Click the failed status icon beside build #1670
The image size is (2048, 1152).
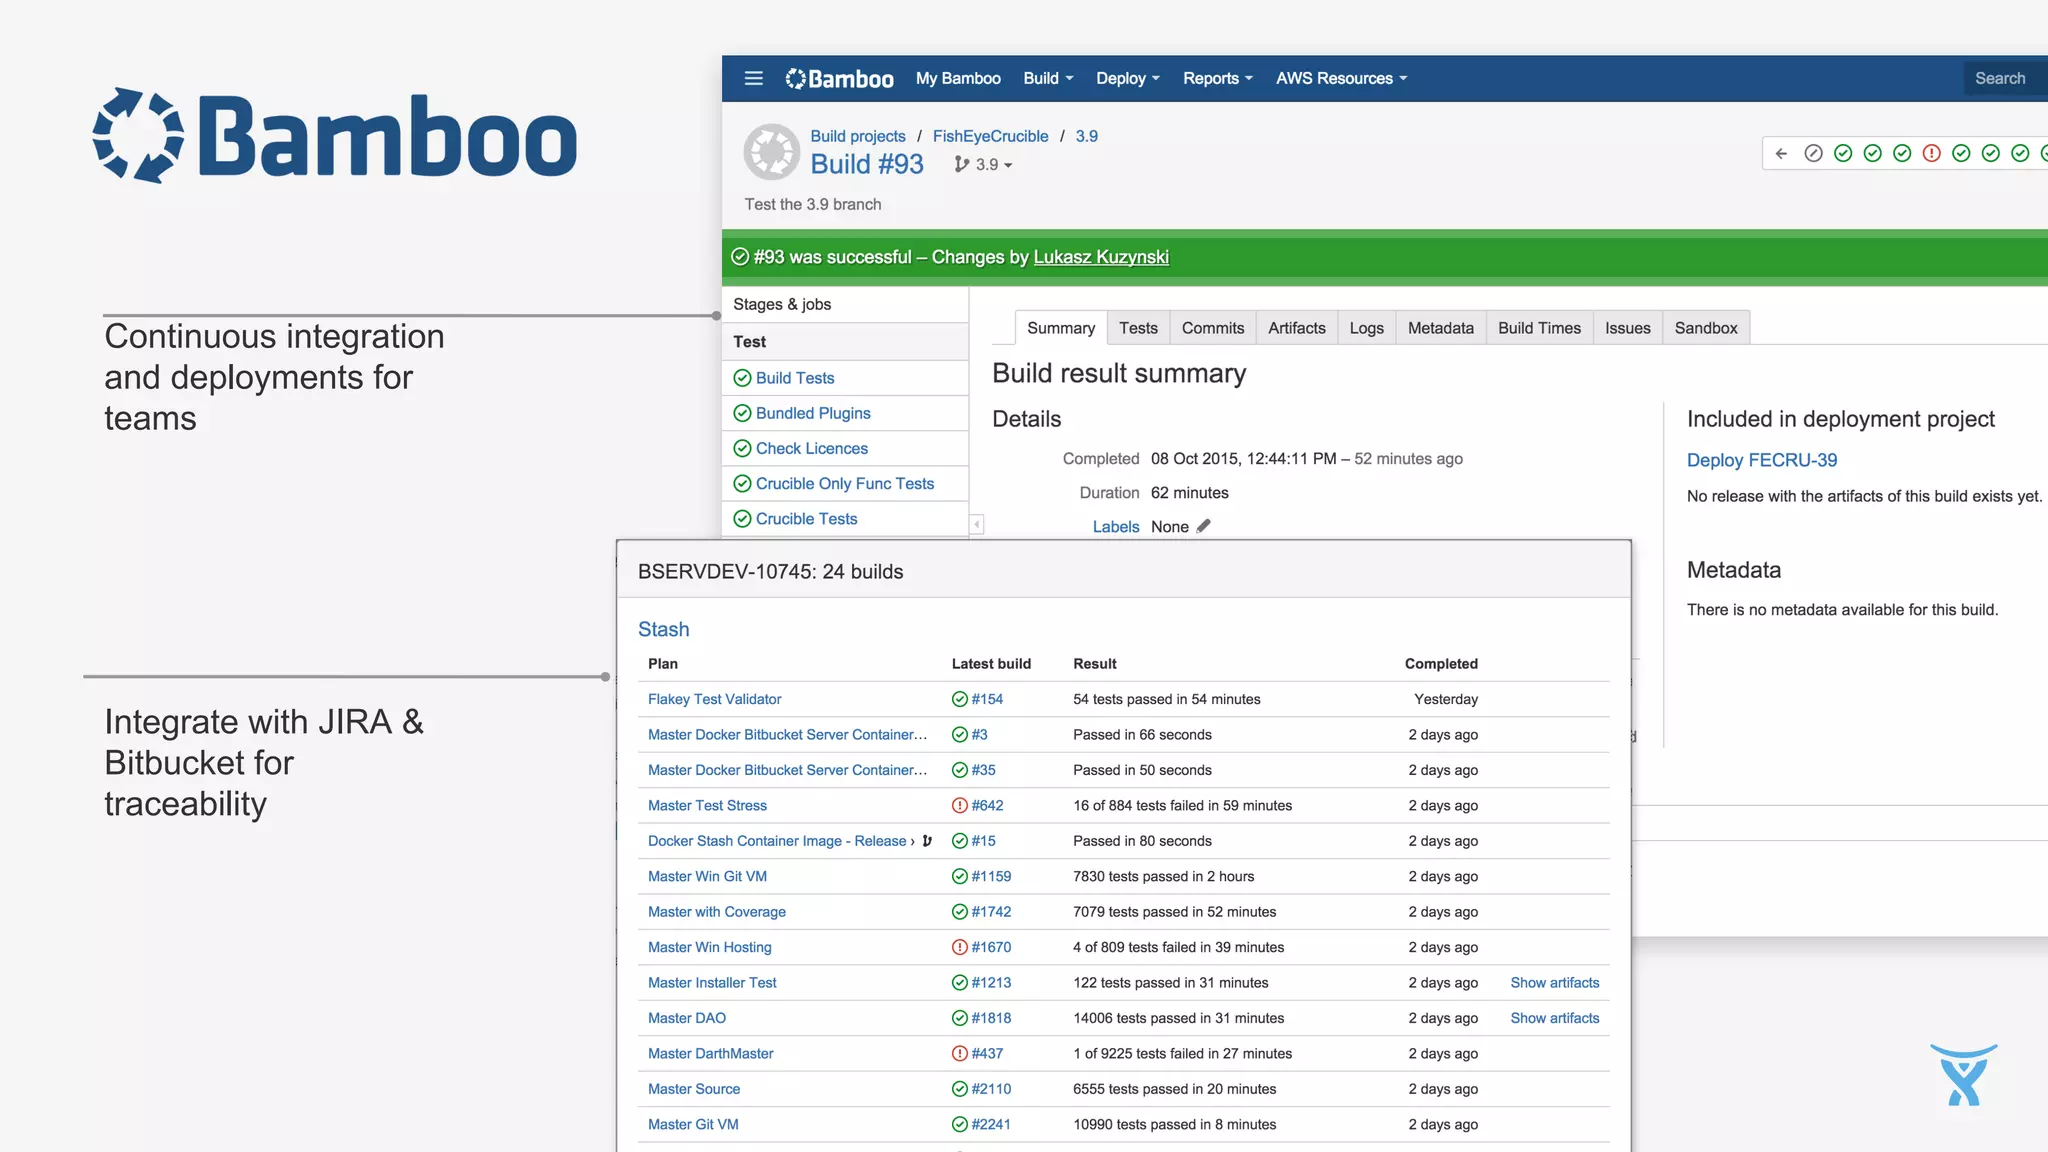(959, 947)
